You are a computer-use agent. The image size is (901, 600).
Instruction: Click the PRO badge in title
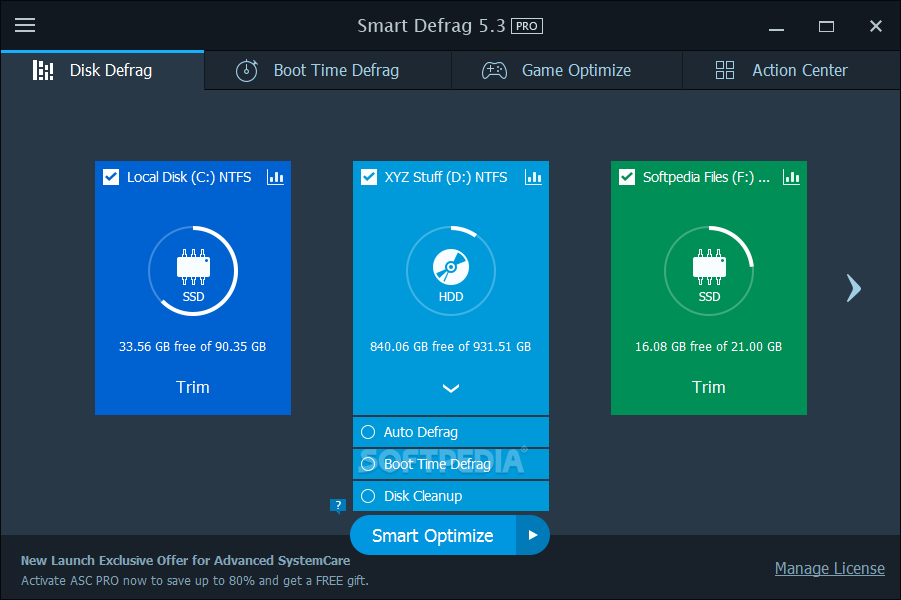[527, 26]
